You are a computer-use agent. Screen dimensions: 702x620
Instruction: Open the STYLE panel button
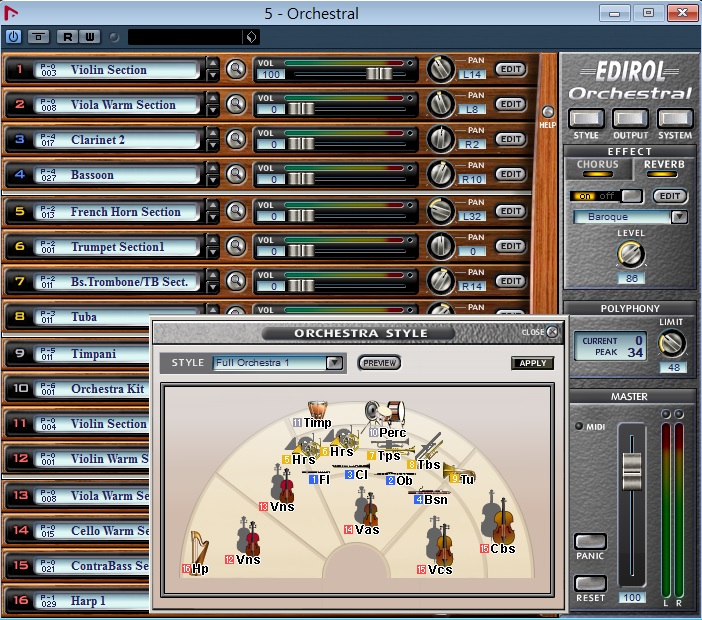(x=586, y=119)
